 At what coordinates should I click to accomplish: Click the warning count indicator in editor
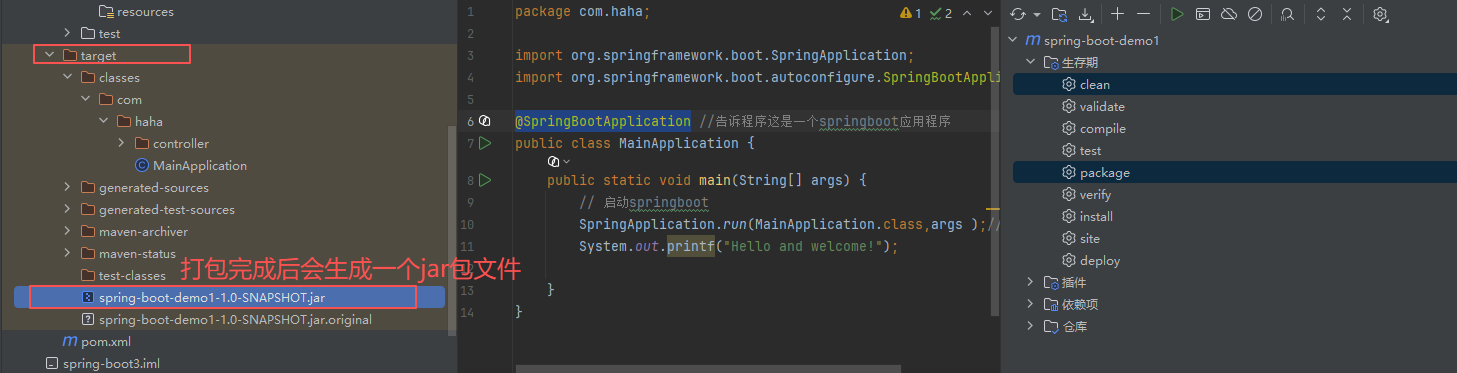[x=911, y=13]
